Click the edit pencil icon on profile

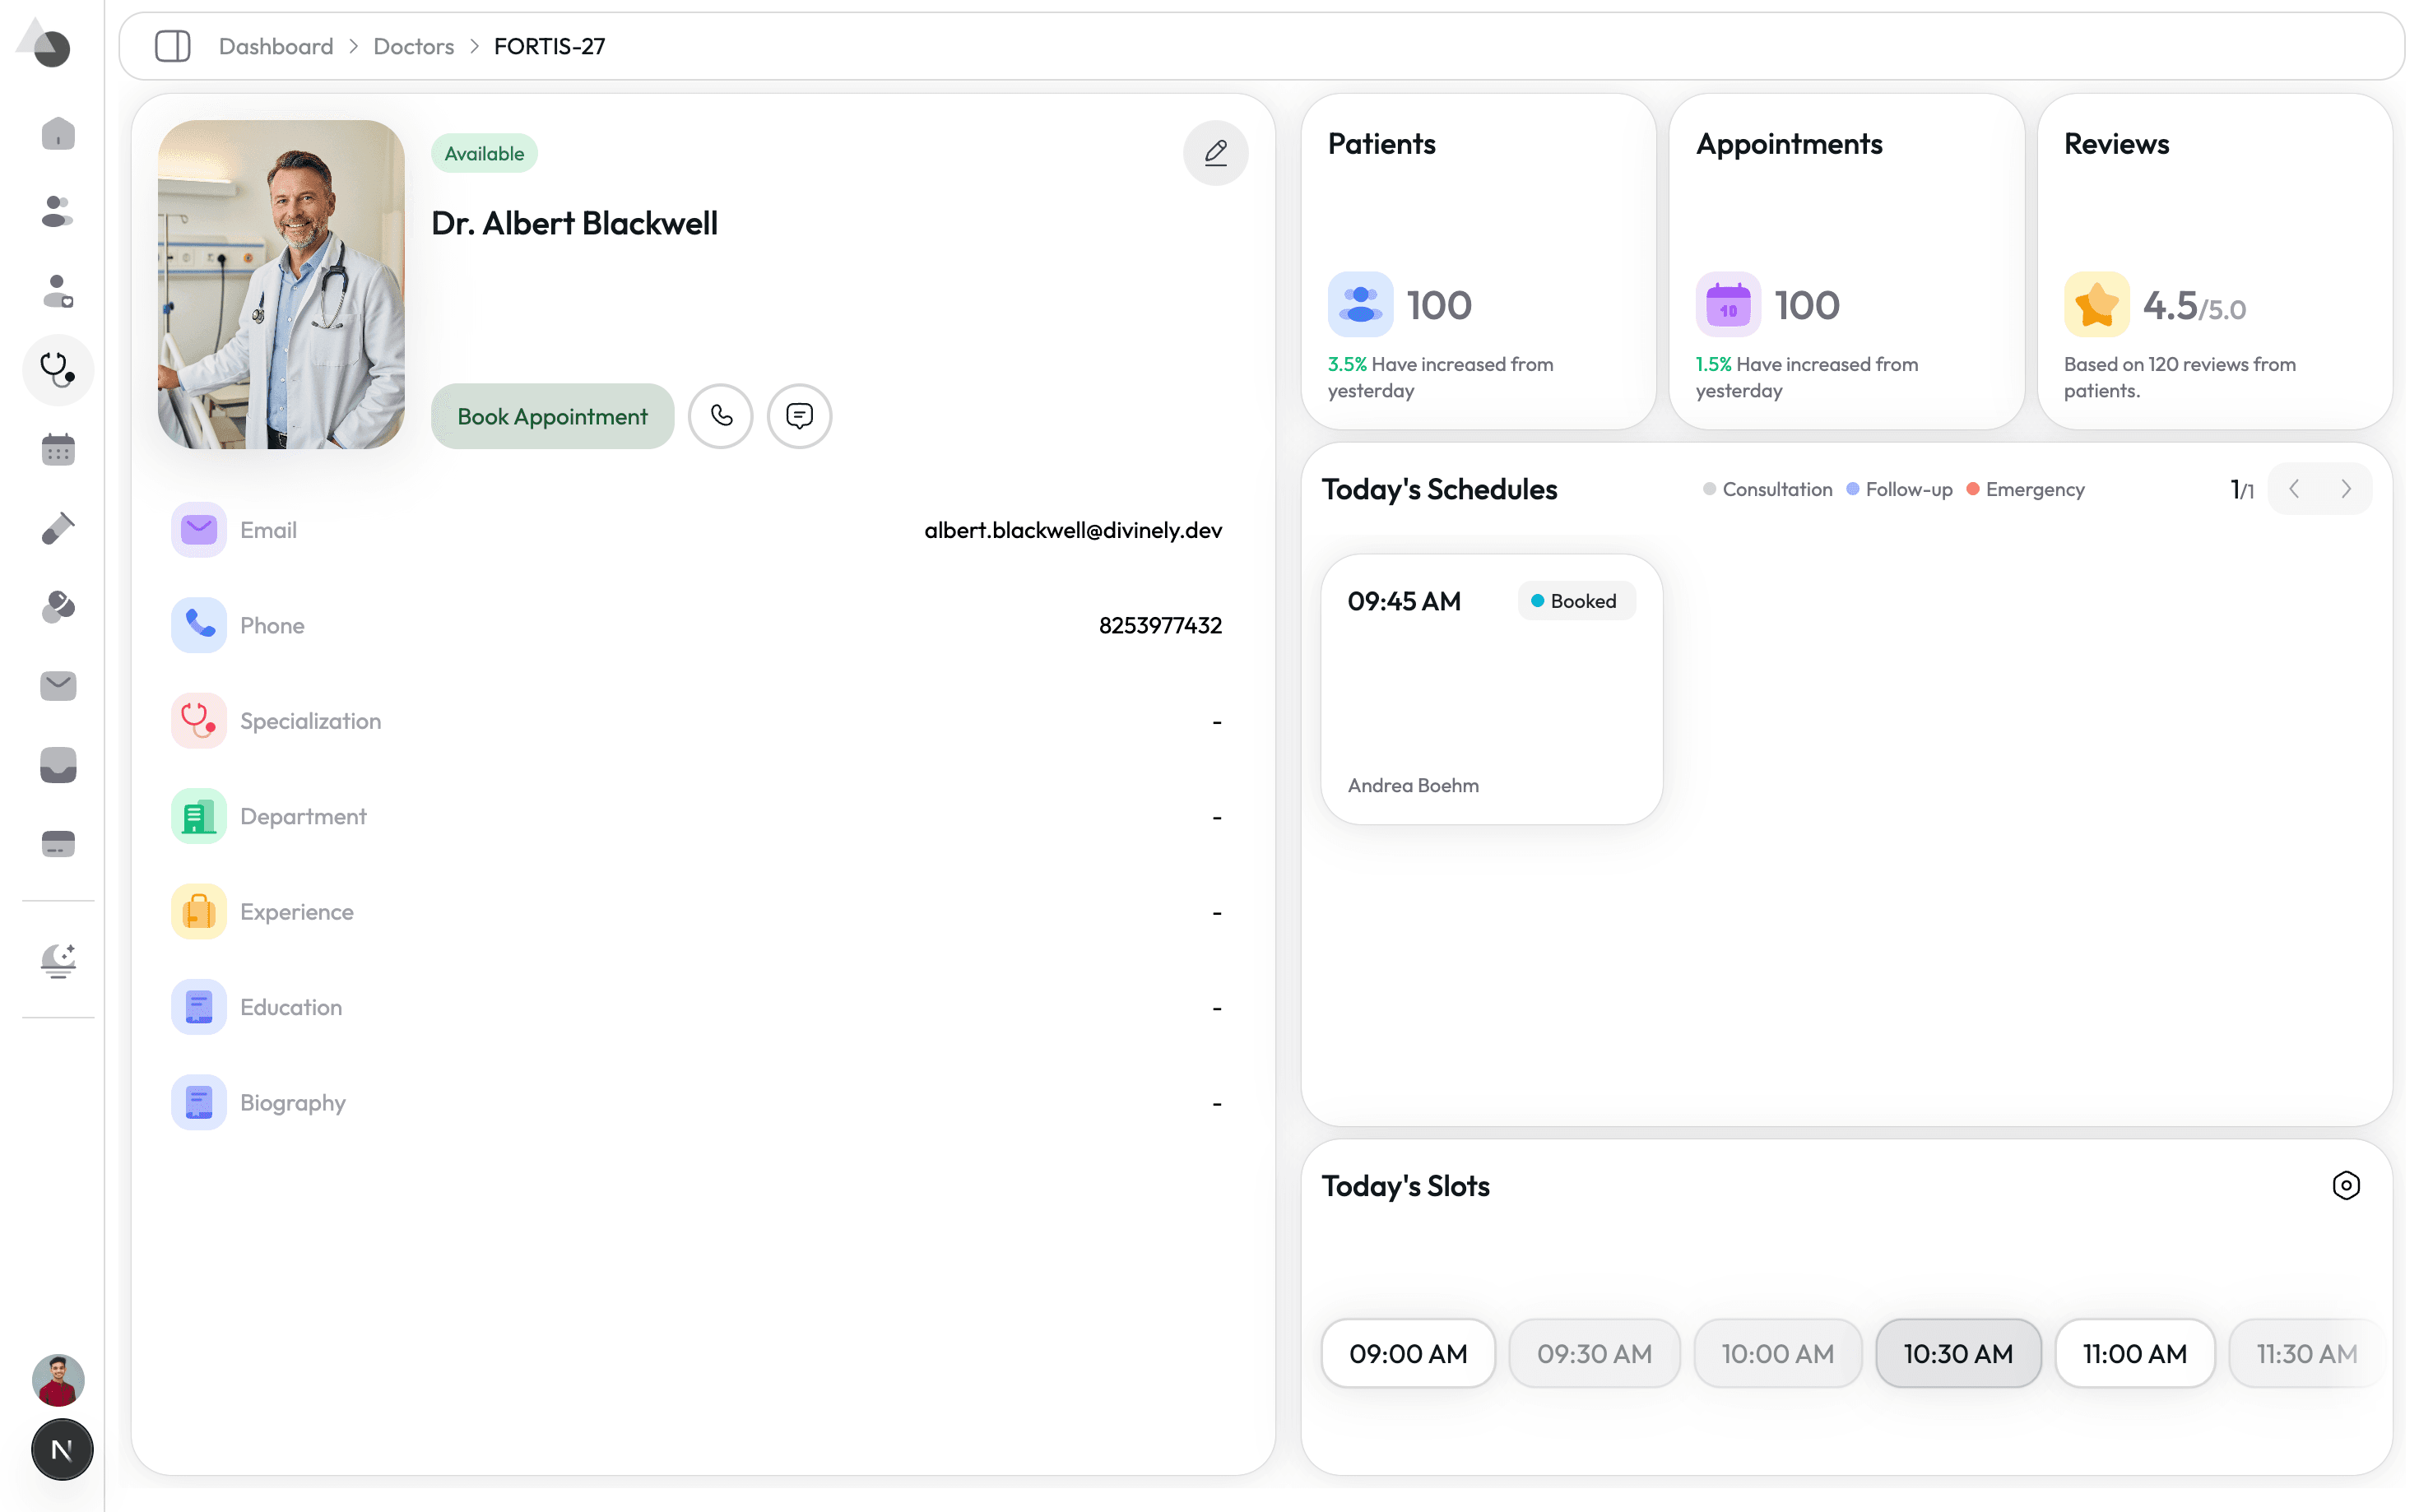[x=1215, y=153]
